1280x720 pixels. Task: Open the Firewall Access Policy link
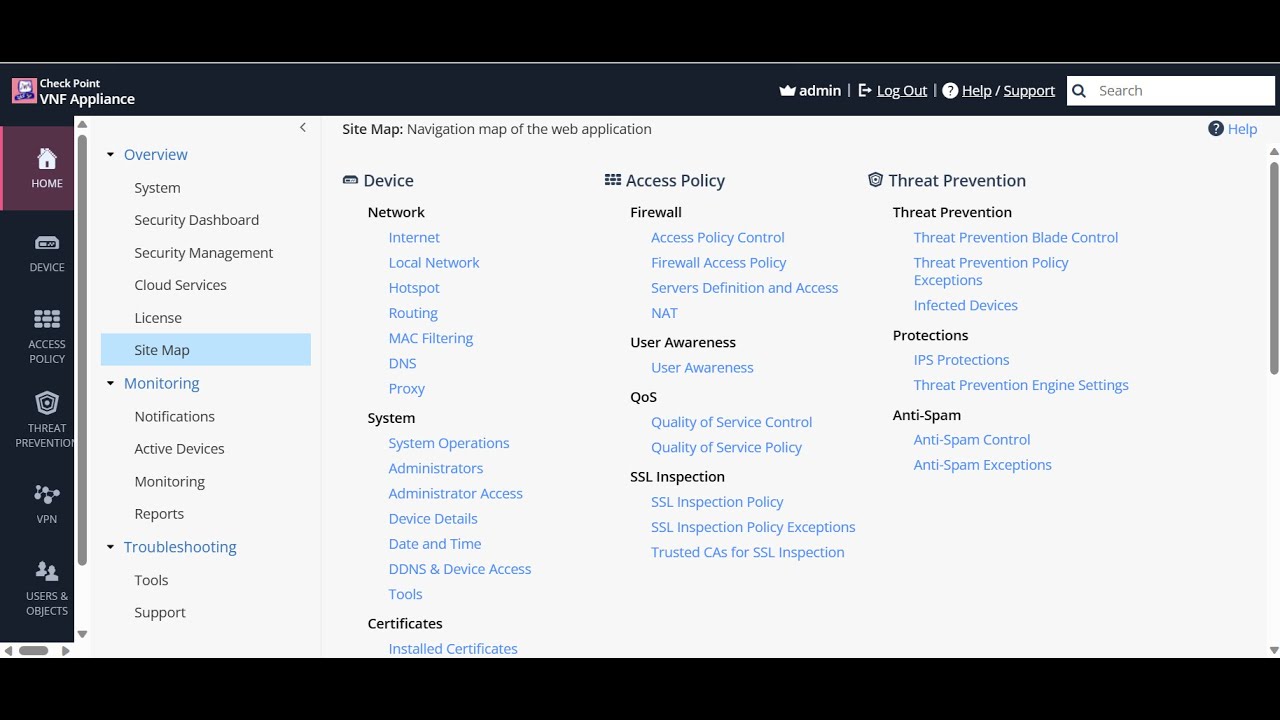click(x=719, y=263)
